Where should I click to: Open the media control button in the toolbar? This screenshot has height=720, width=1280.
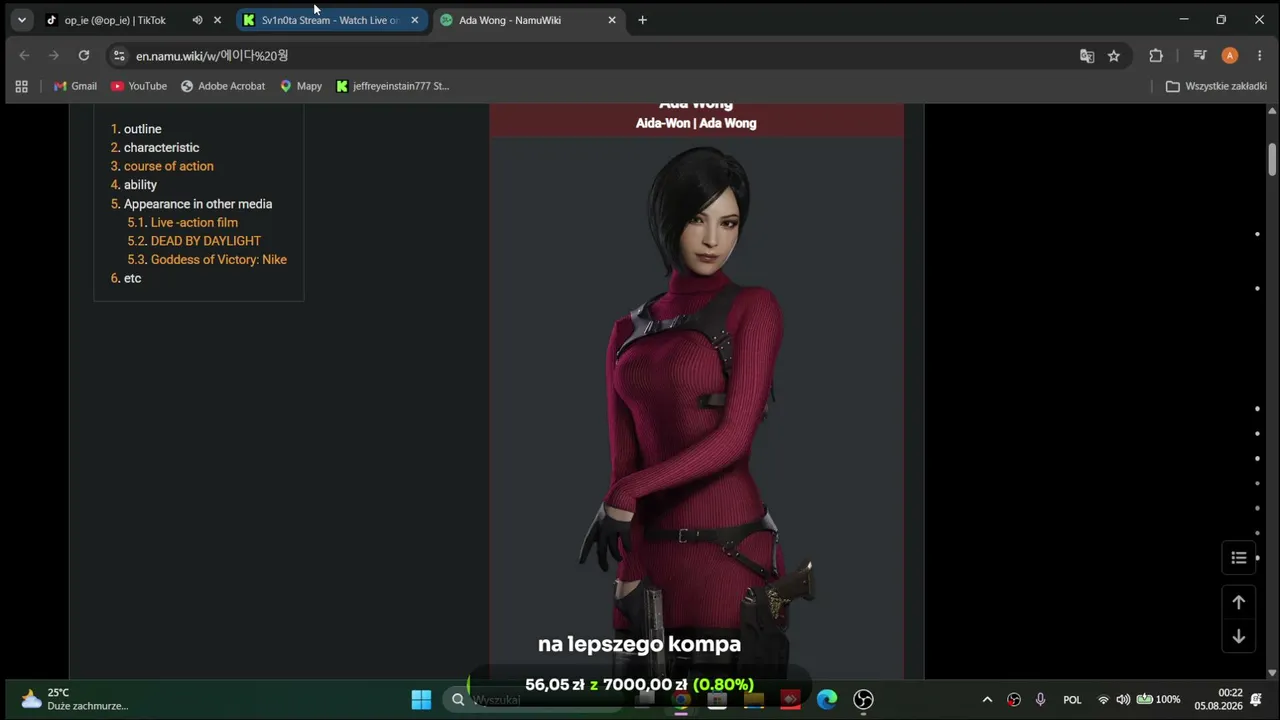click(x=1201, y=56)
